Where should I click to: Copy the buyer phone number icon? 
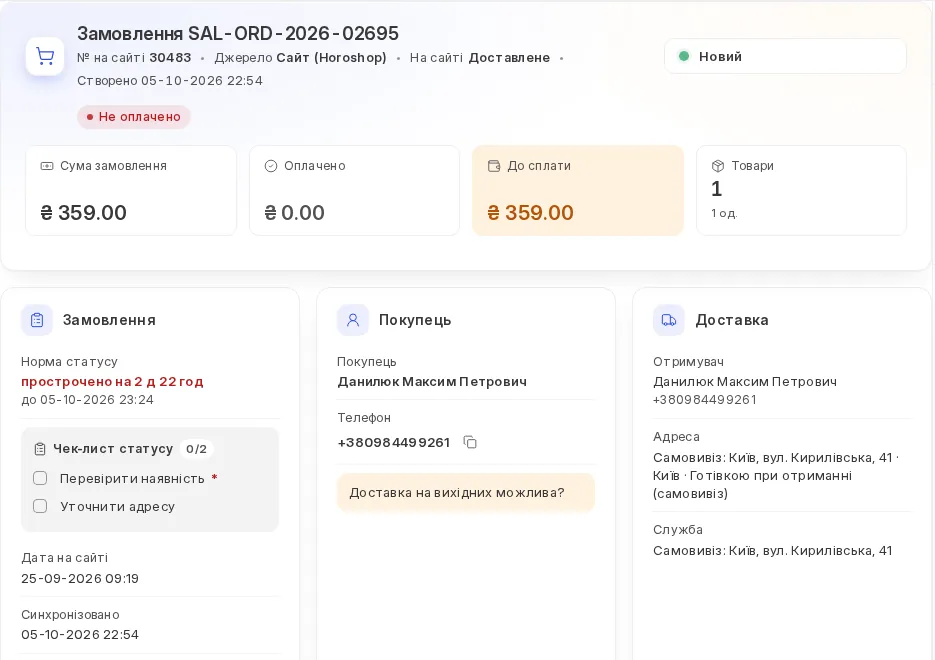coord(470,442)
